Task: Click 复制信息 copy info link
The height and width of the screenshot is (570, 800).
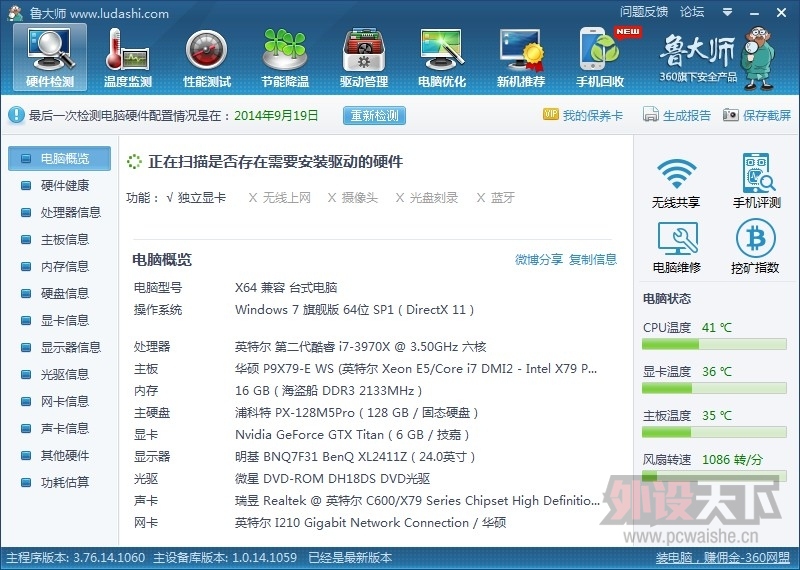Action: pyautogui.click(x=593, y=259)
